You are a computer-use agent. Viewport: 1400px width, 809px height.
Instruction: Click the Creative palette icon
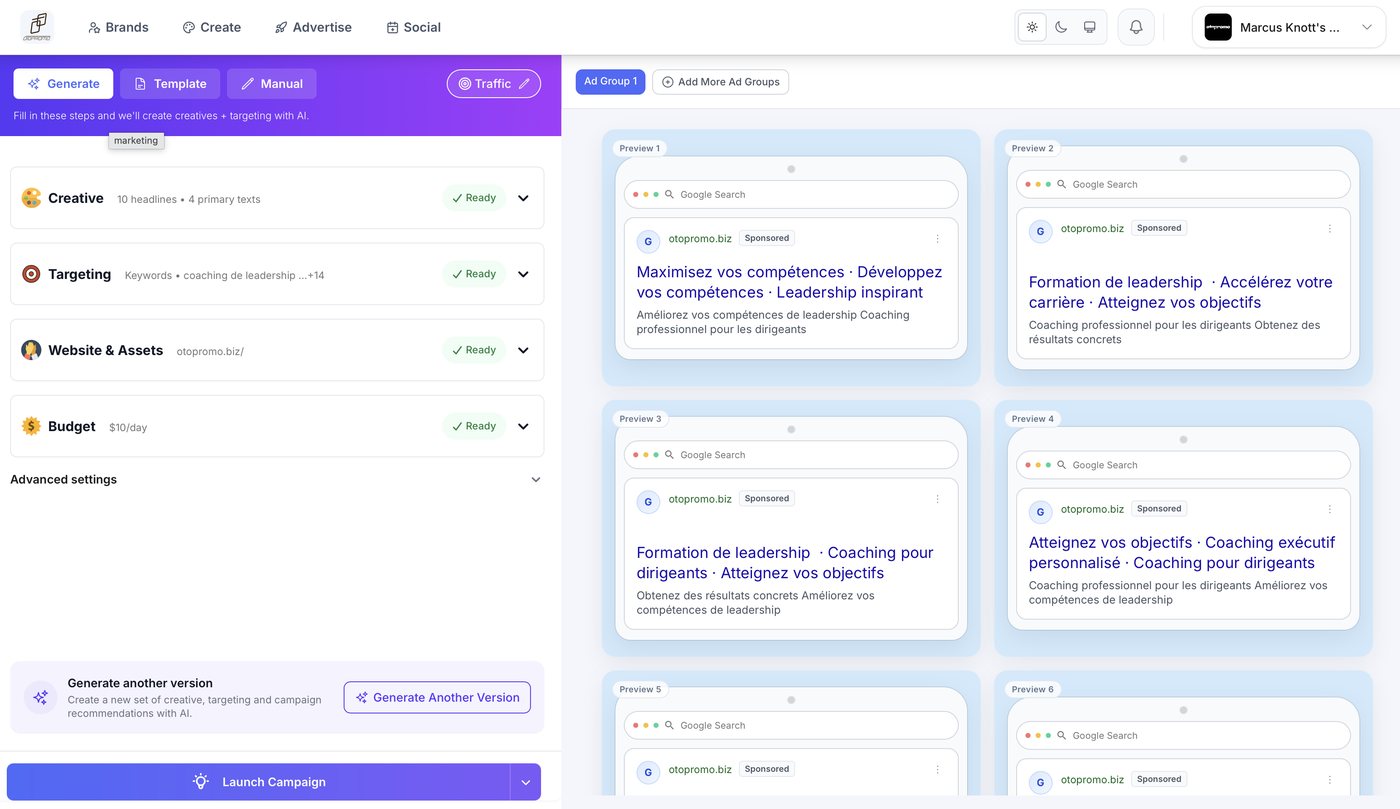click(31, 198)
